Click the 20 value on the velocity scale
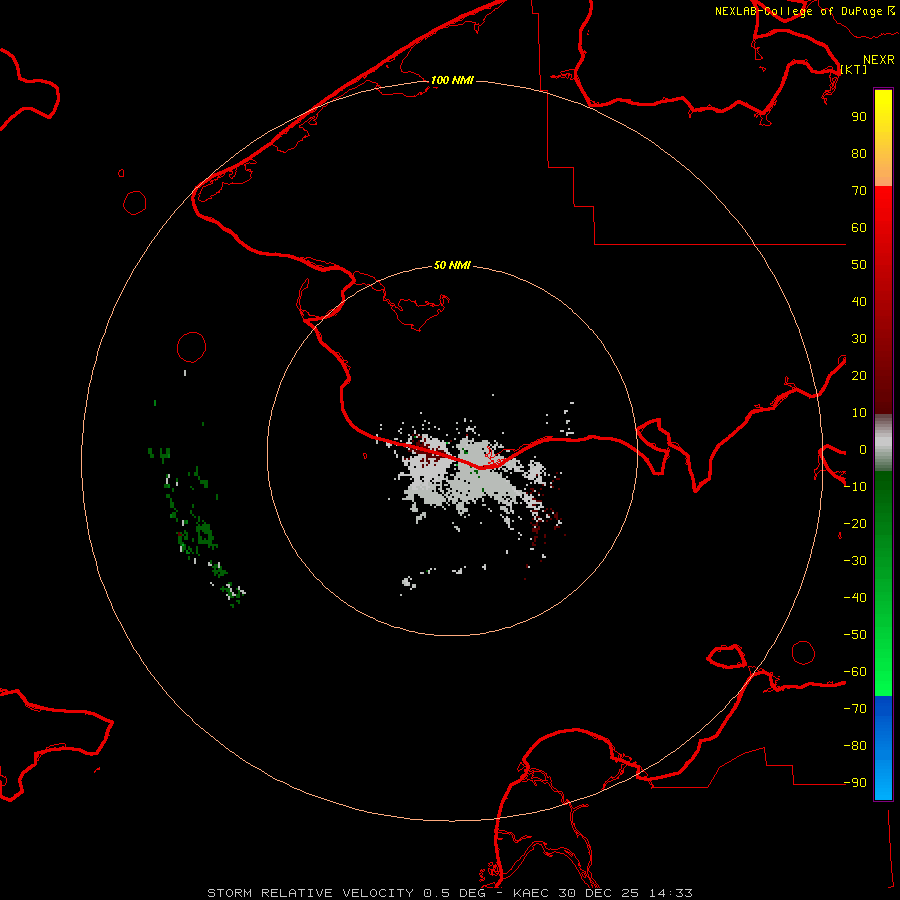Screen dimensions: 900x900 click(x=859, y=375)
